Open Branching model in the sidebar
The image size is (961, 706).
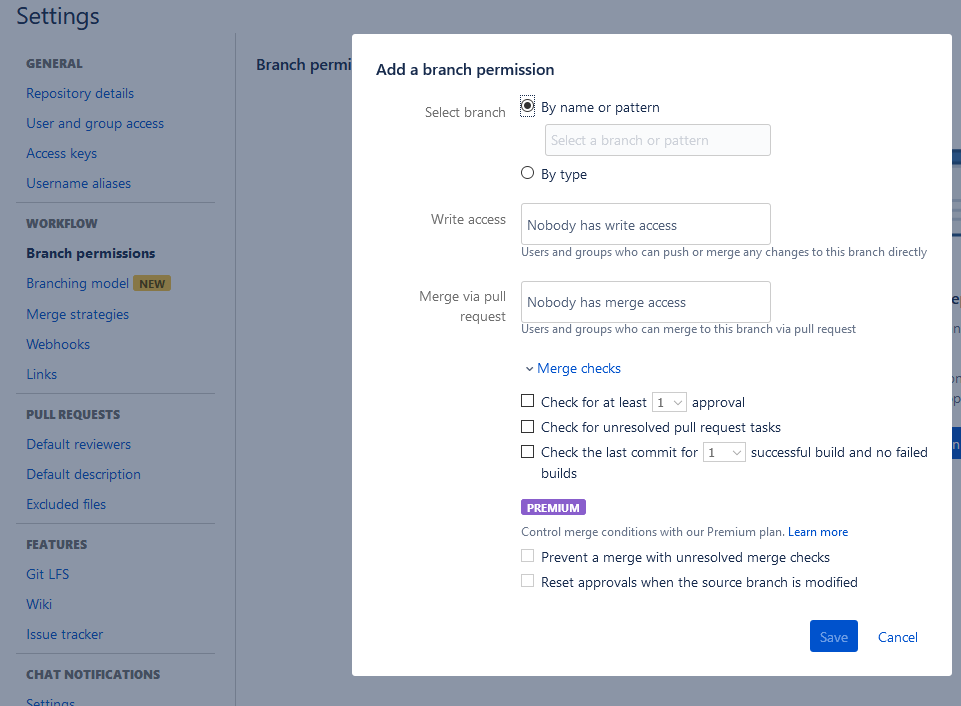(77, 284)
